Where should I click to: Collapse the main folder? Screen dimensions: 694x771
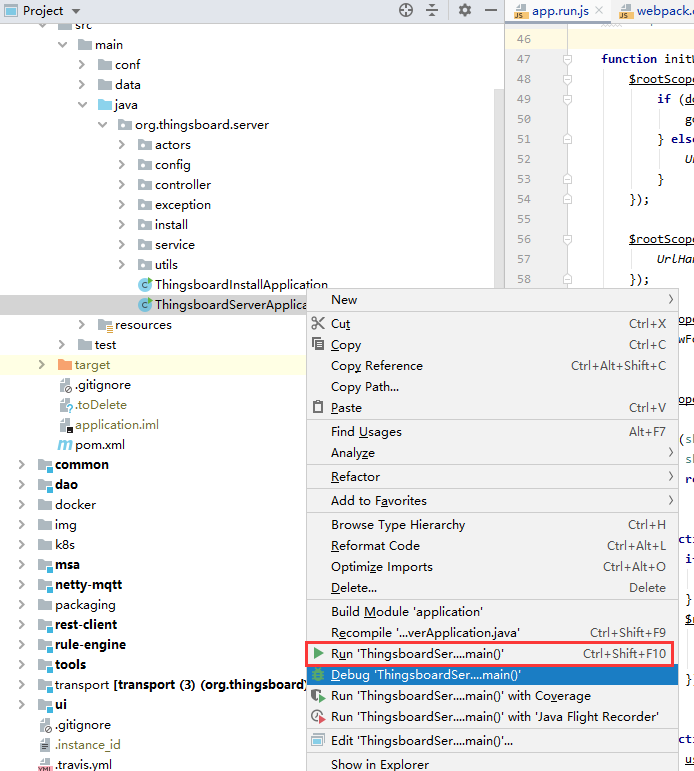coord(62,45)
